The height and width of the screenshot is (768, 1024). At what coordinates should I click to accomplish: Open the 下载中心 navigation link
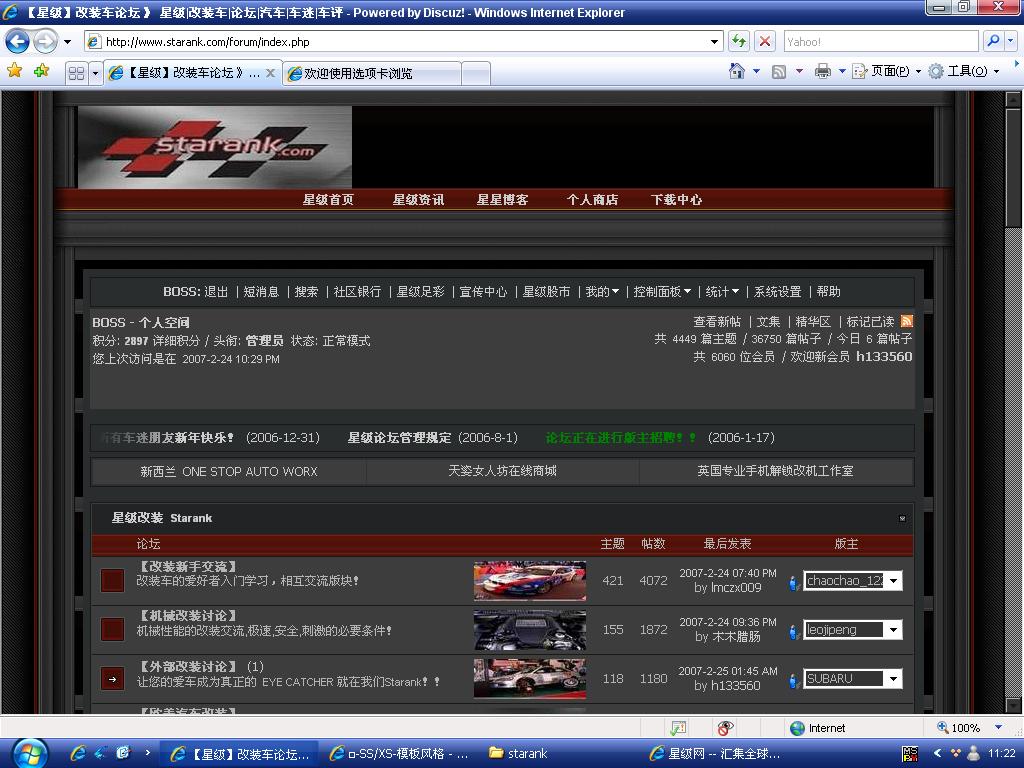(677, 200)
